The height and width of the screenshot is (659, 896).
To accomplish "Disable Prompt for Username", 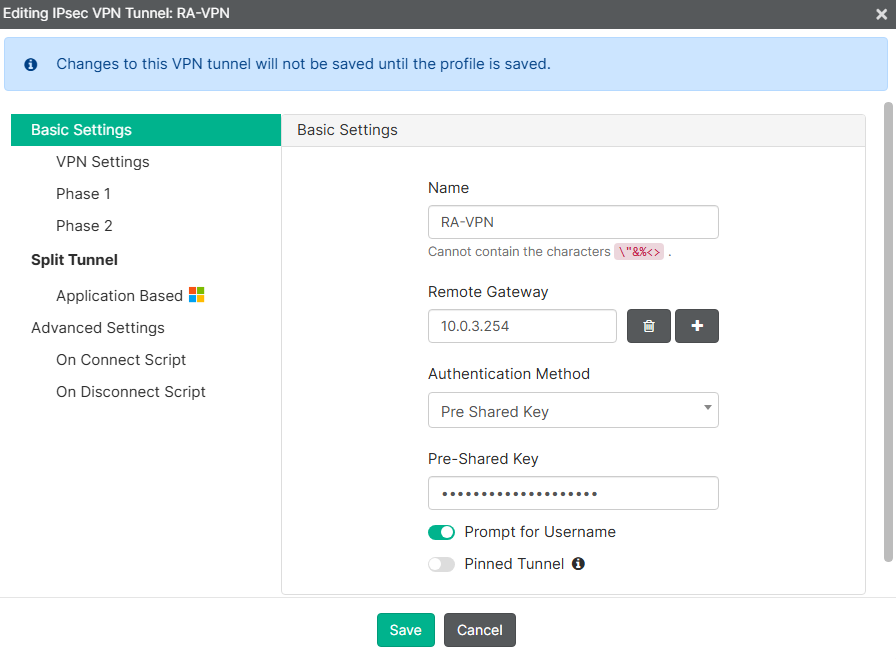I will (441, 532).
